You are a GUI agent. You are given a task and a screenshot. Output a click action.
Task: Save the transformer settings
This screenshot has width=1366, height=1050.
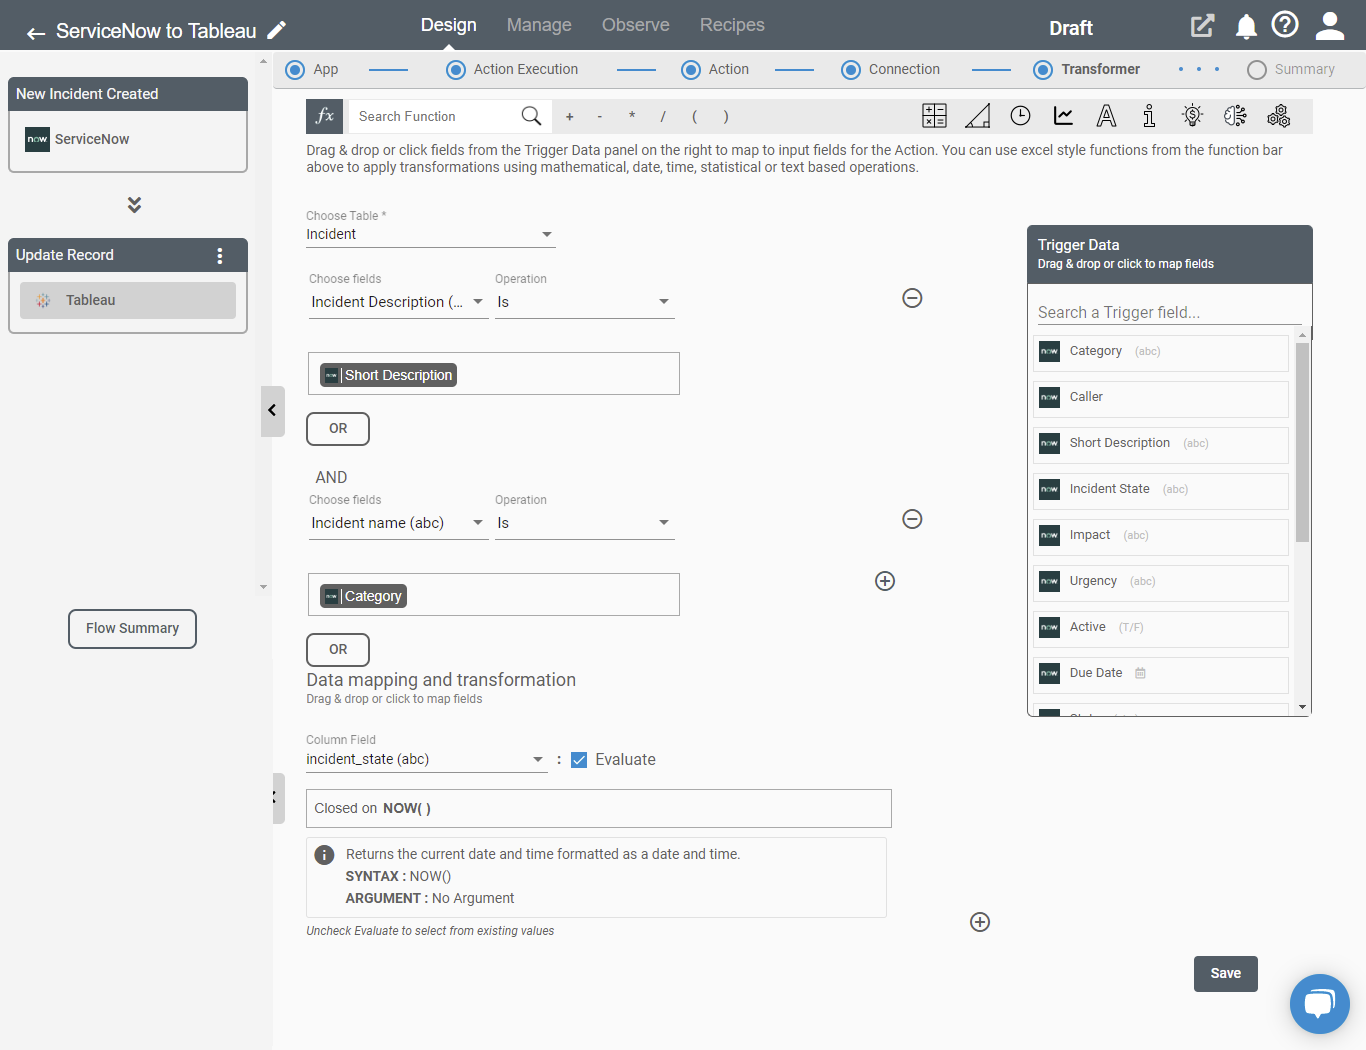click(x=1226, y=974)
